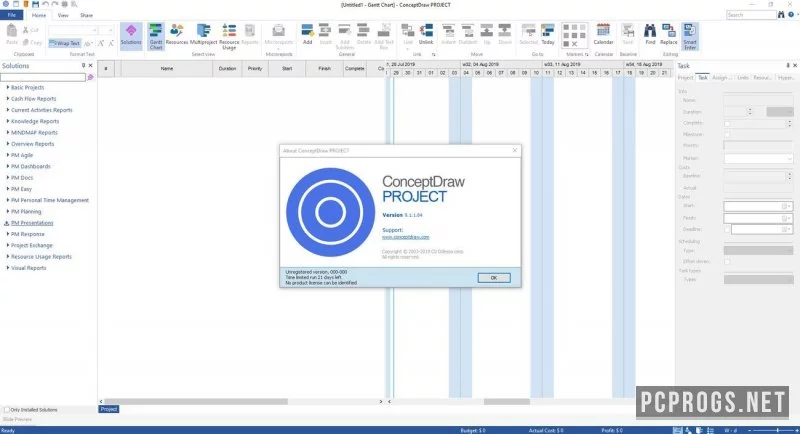The height and width of the screenshot is (434, 800).
Task: Open the Markers gallery in the ribbon
Action: pyautogui.click(x=574, y=35)
